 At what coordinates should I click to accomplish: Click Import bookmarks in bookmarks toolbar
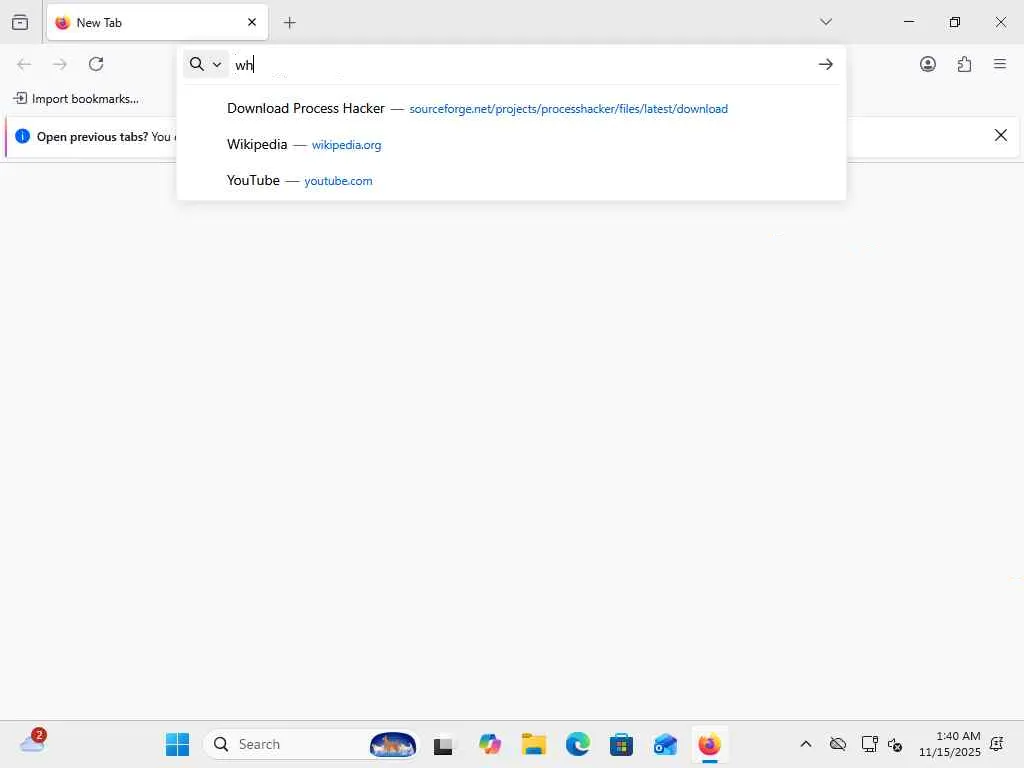click(x=76, y=99)
